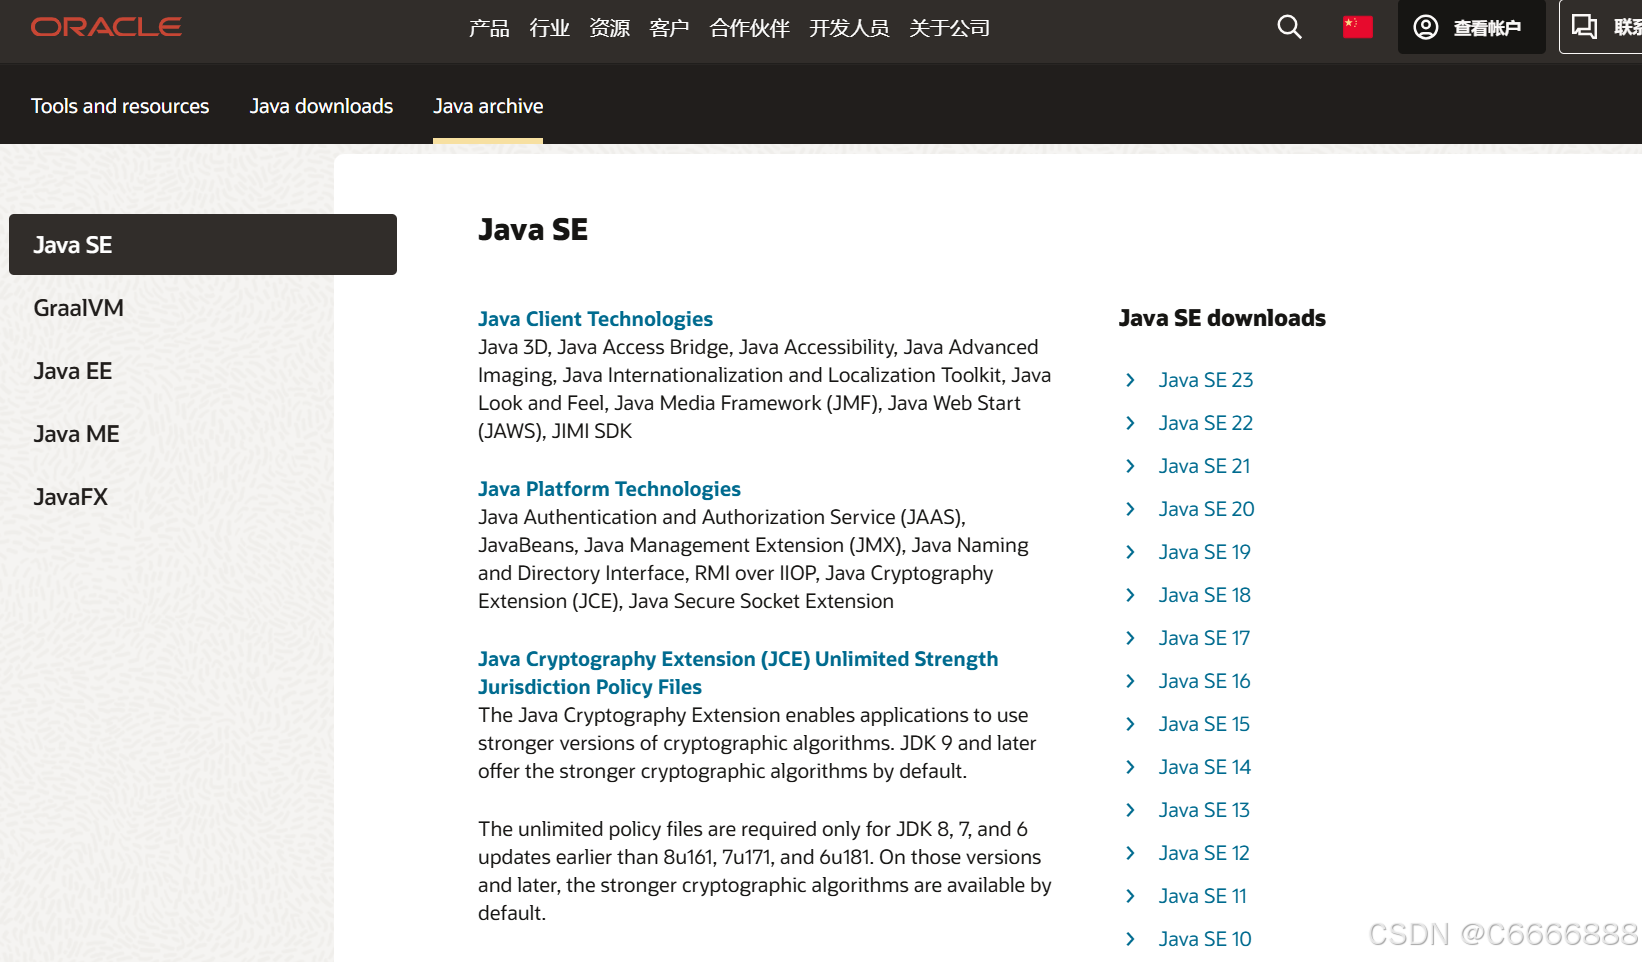The width and height of the screenshot is (1642, 962).
Task: Open the 客户 menu
Action: [x=669, y=28]
